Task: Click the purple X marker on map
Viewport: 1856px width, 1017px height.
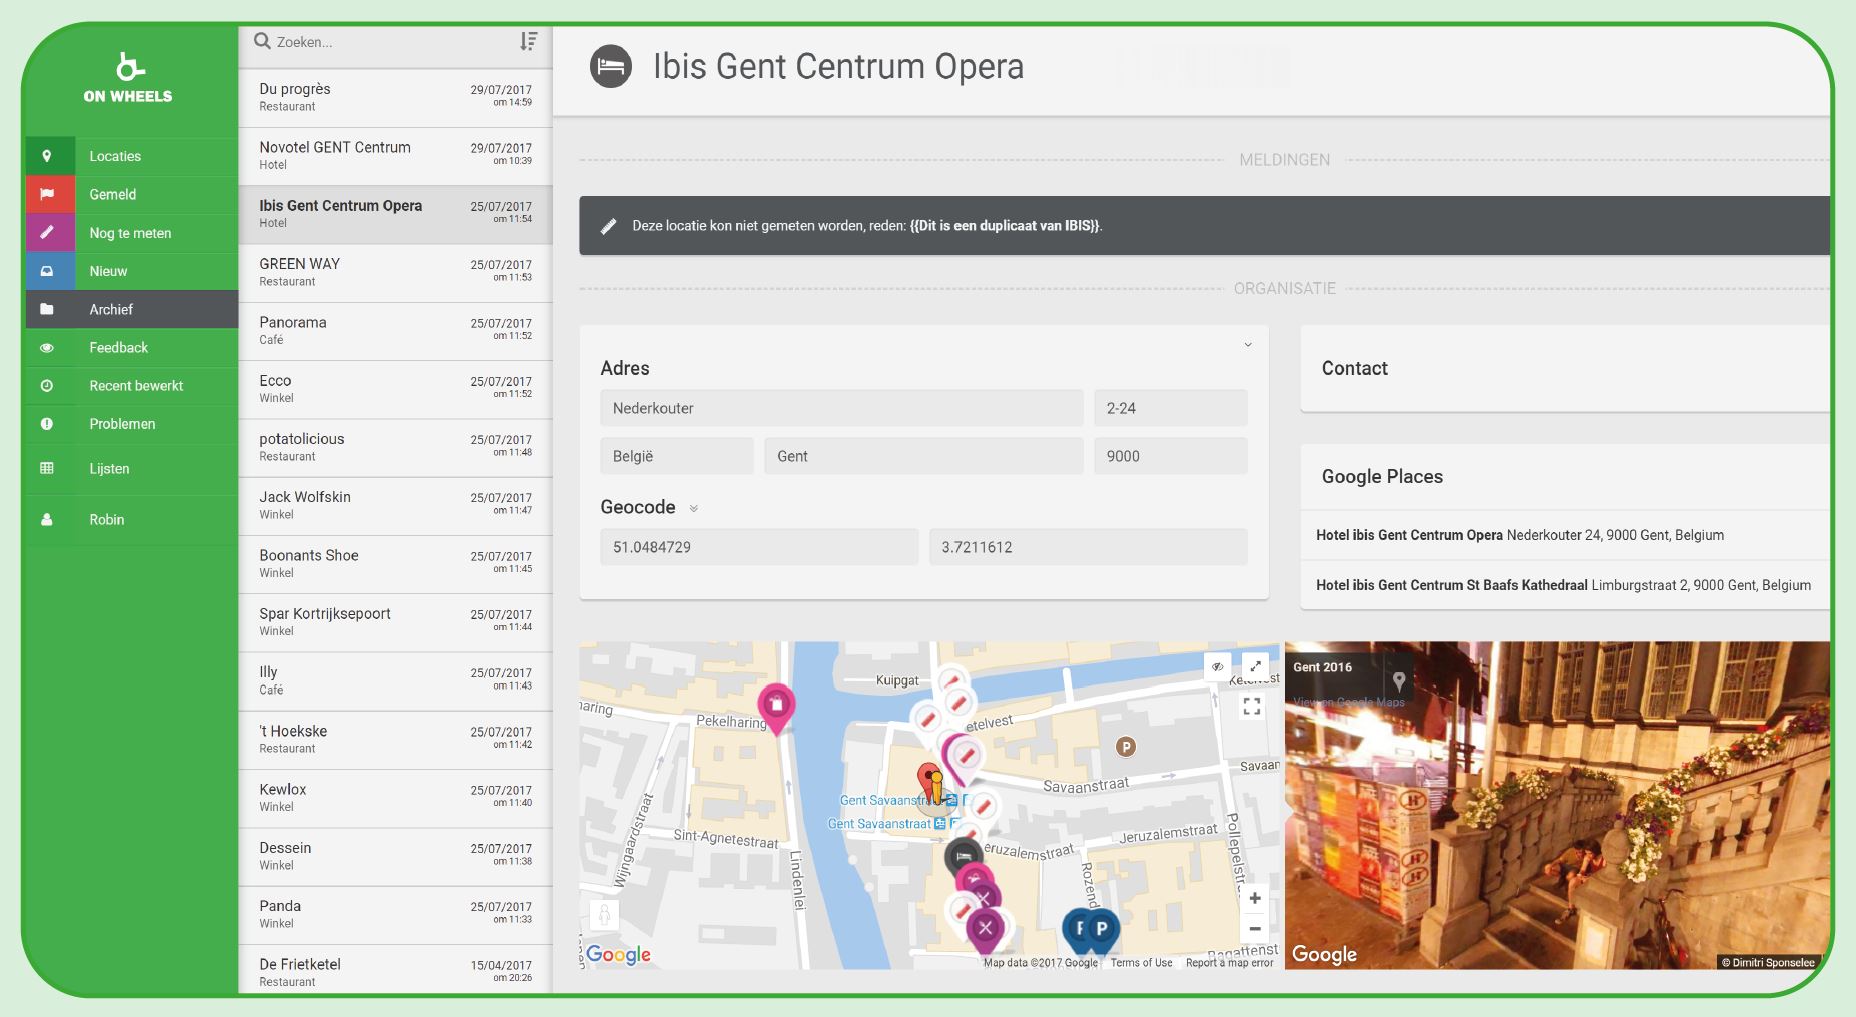Action: 986,930
